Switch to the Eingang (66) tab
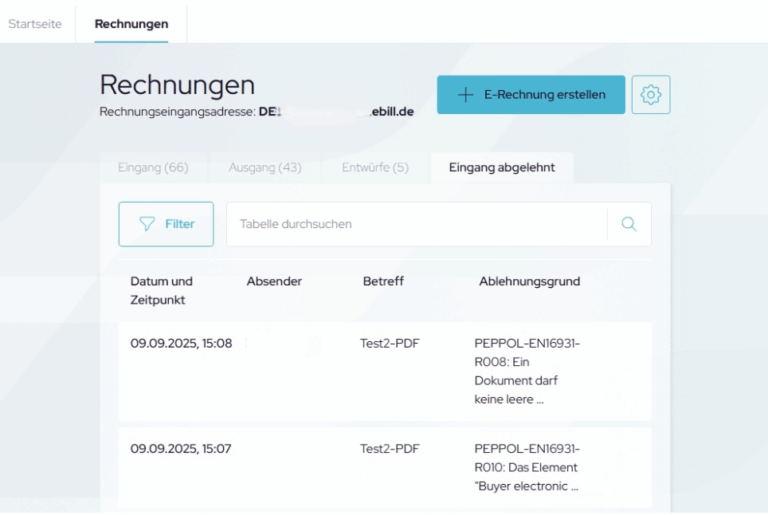768x515 pixels. (x=153, y=167)
